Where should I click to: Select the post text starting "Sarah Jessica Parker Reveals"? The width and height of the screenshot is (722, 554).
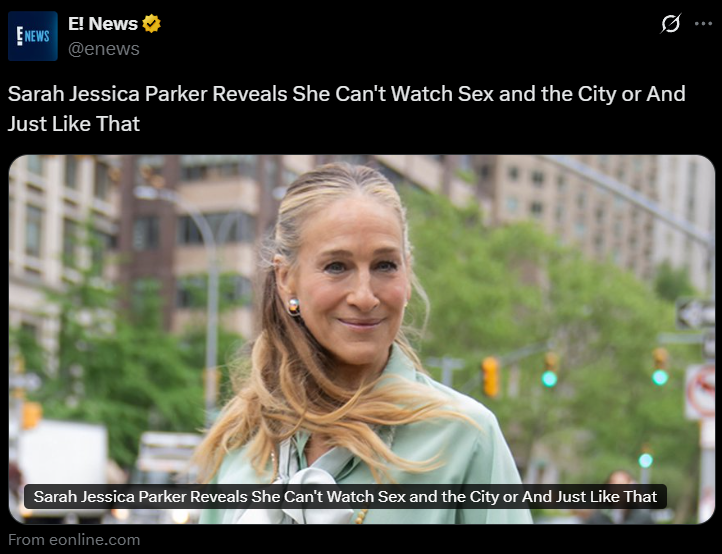coord(346,109)
